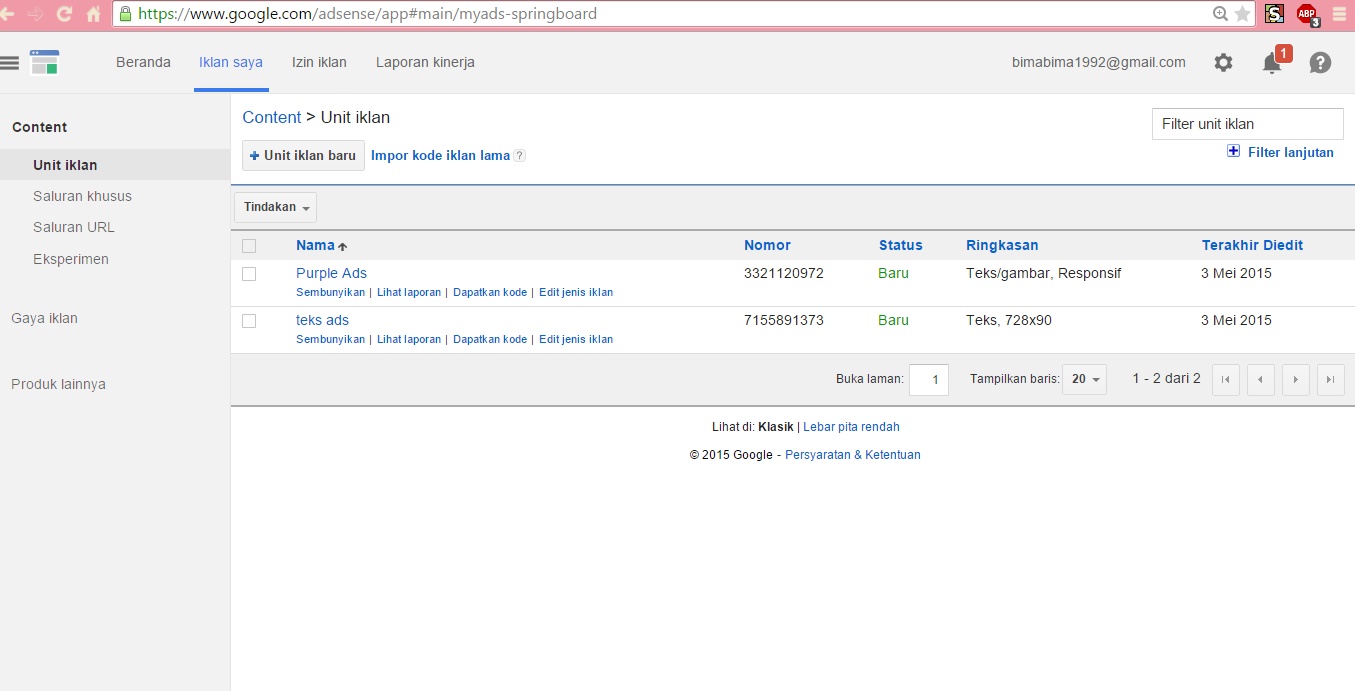Screen dimensions: 1355x691
Task: Tick the select-all checkbox in table header
Action: tap(249, 246)
